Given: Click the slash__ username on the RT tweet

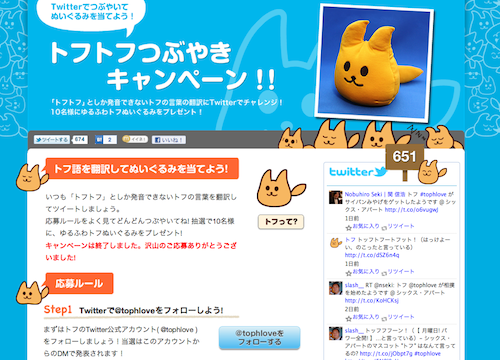Looking at the screenshot, I should 354,285.
